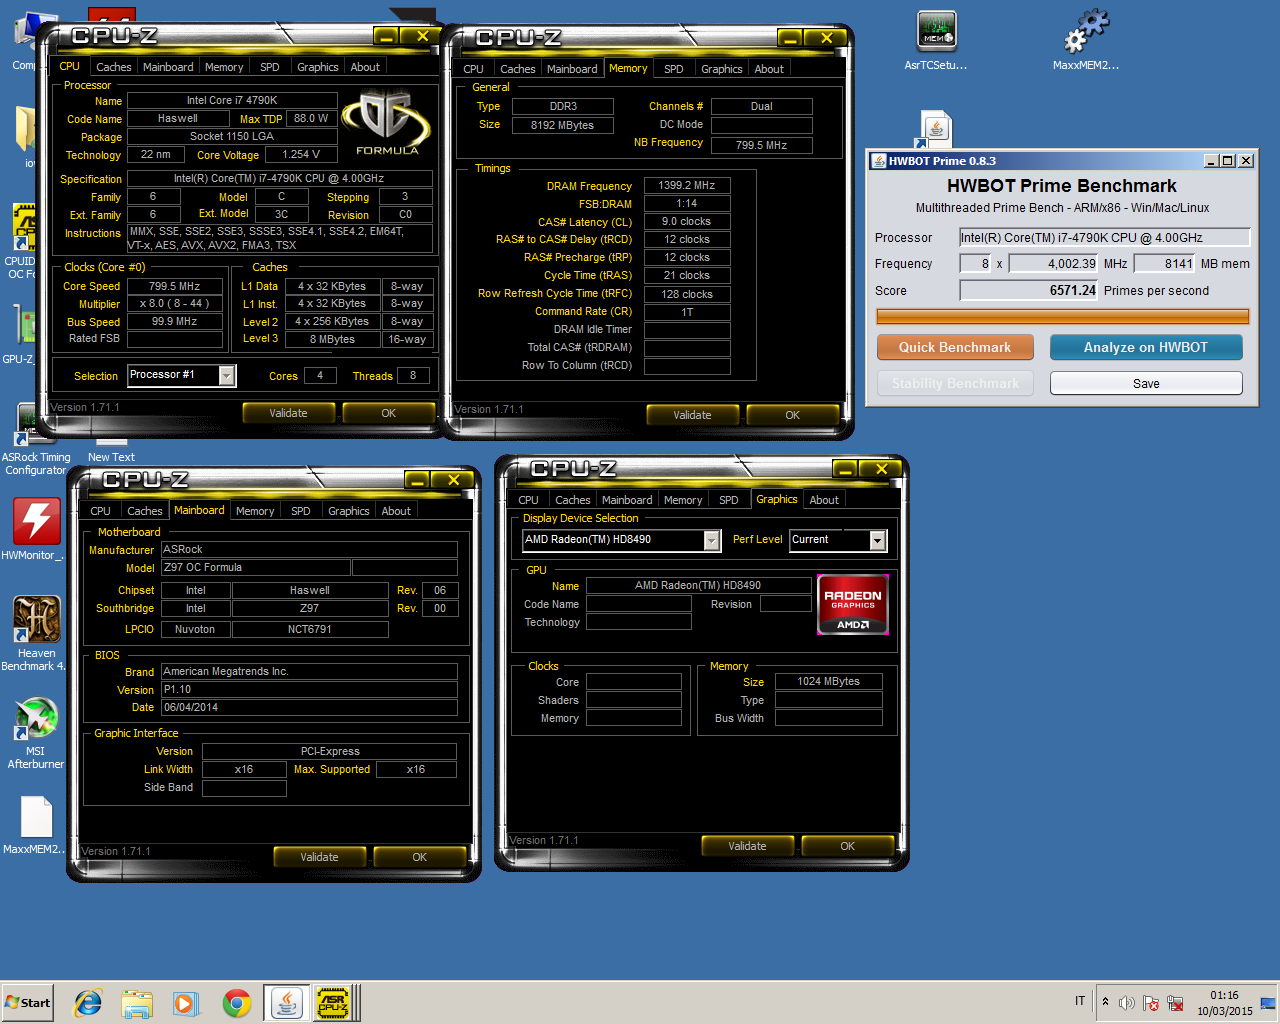Click Memory Size 1024 MBytes field
Screen dimensions: 1280x1024
[829, 681]
